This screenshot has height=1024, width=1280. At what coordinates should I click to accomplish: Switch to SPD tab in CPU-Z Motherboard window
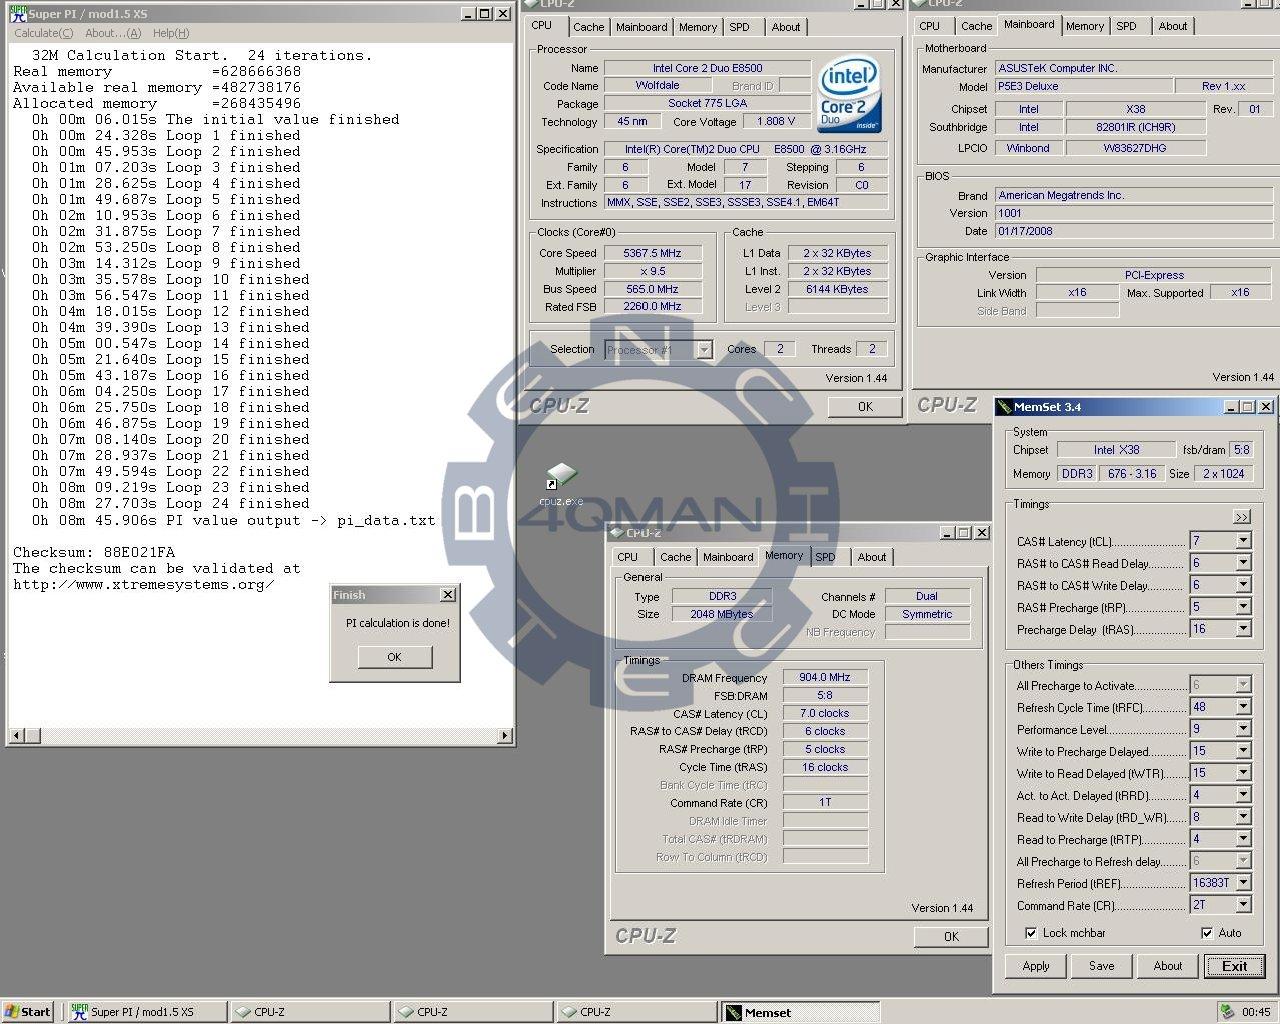pyautogui.click(x=1126, y=26)
